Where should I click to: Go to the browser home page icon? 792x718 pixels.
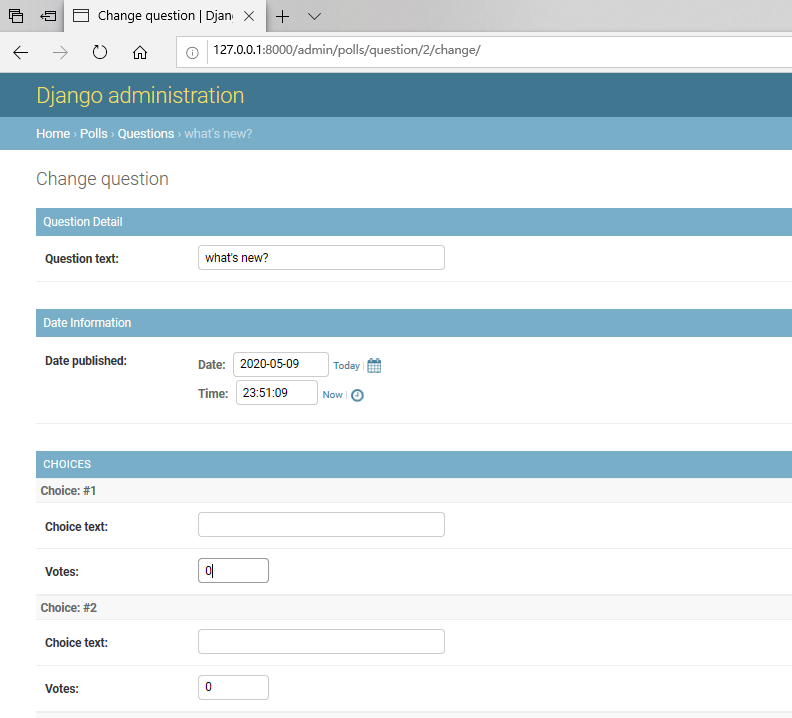pos(140,52)
